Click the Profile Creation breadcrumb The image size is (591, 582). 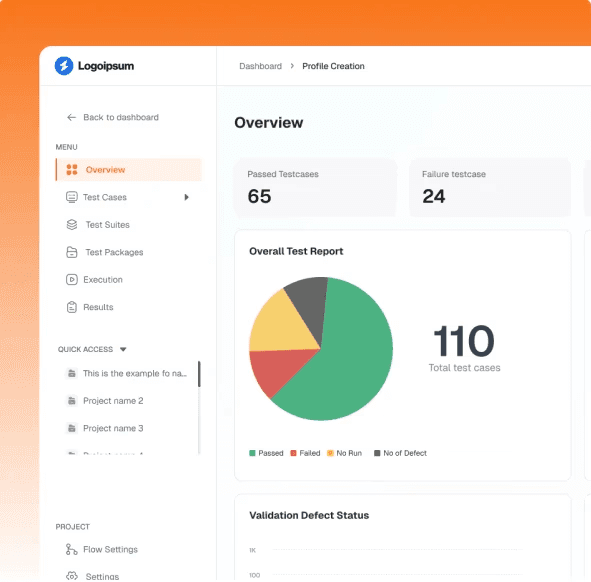[333, 66]
